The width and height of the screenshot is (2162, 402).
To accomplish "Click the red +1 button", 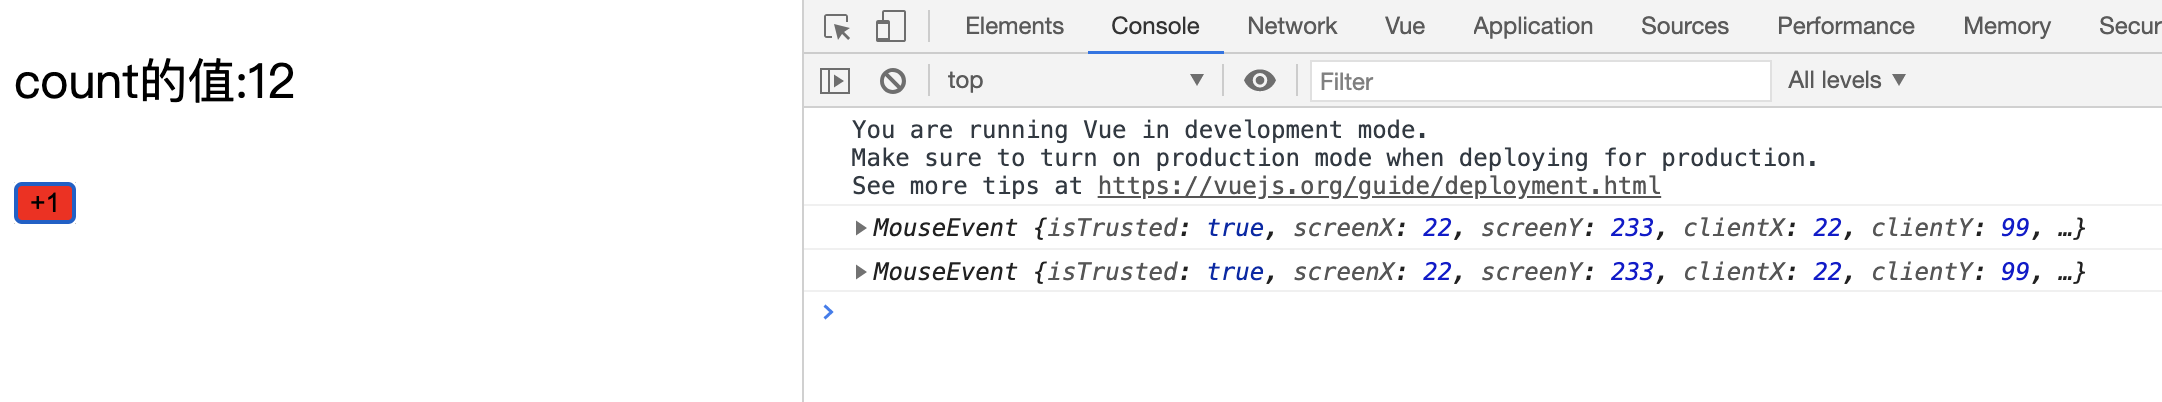I will tap(45, 203).
